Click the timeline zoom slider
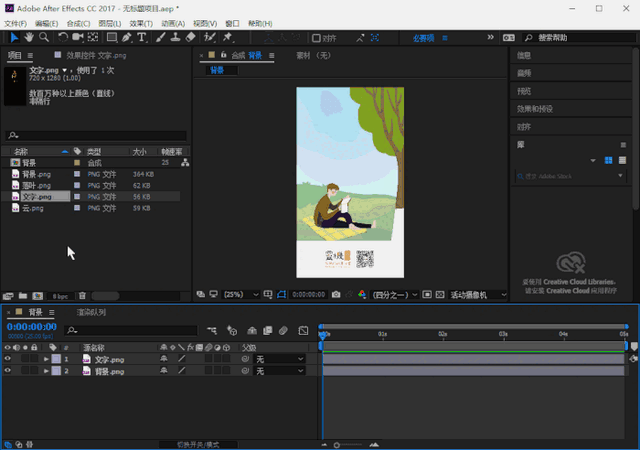 (337, 445)
